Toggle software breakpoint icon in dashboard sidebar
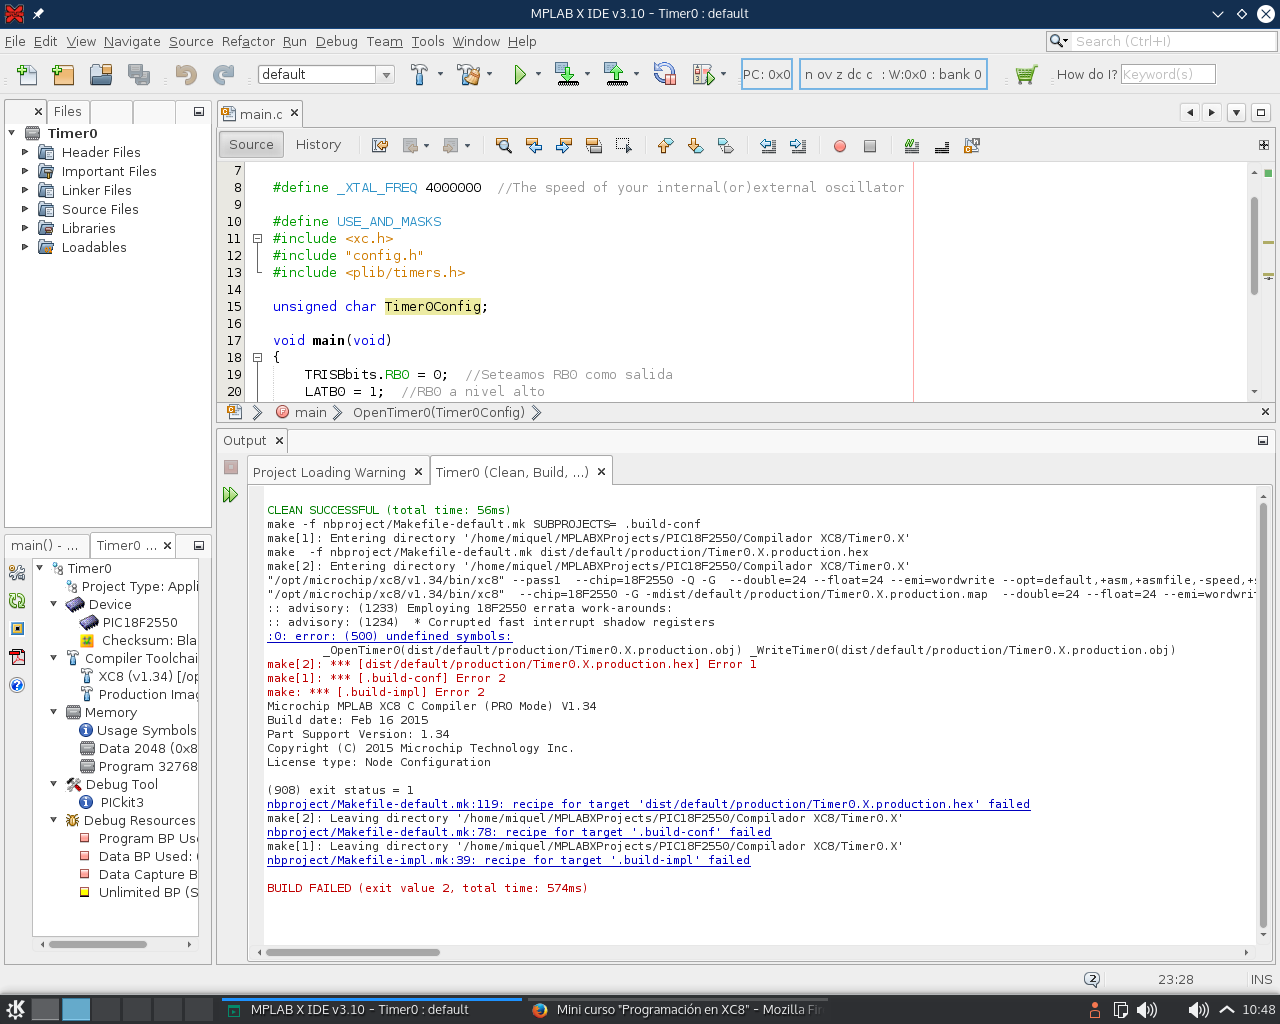1280x1024 pixels. click(x=17, y=629)
